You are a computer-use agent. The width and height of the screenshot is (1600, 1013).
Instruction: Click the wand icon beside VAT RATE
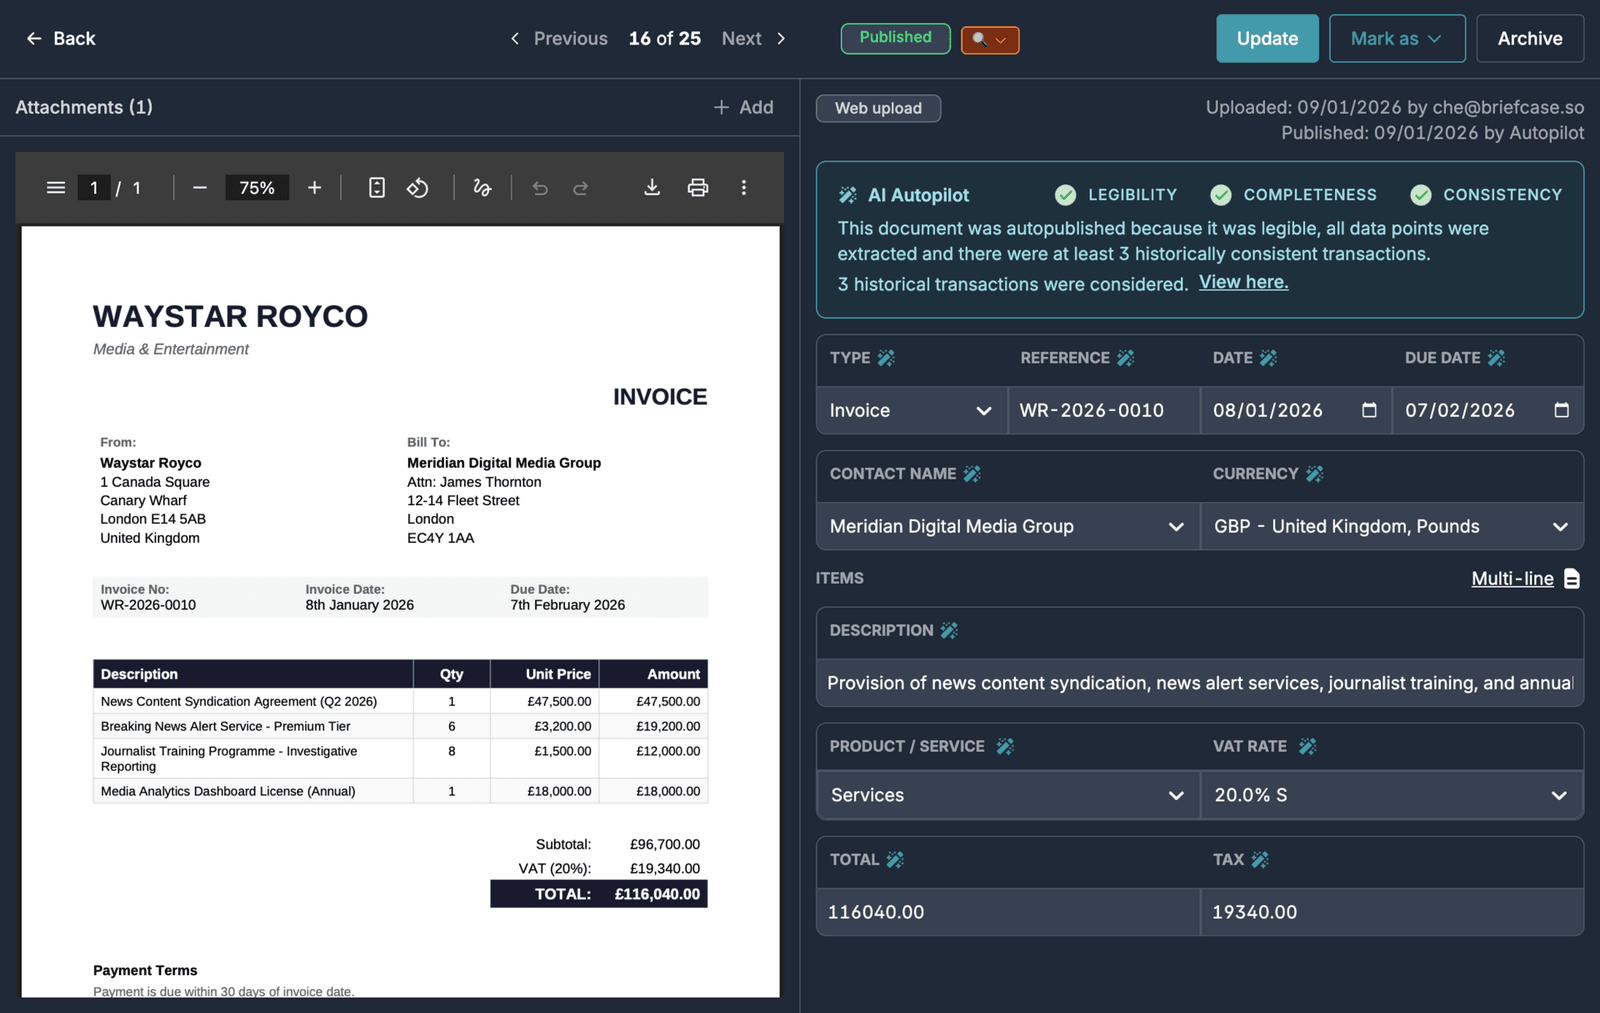click(x=1307, y=746)
